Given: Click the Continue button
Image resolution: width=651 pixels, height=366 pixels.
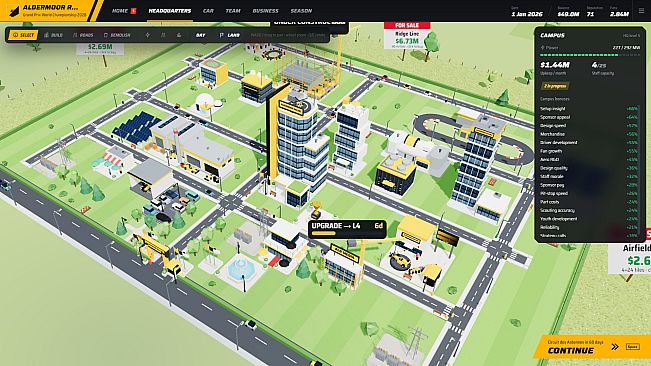Looking at the screenshot, I should point(592,347).
